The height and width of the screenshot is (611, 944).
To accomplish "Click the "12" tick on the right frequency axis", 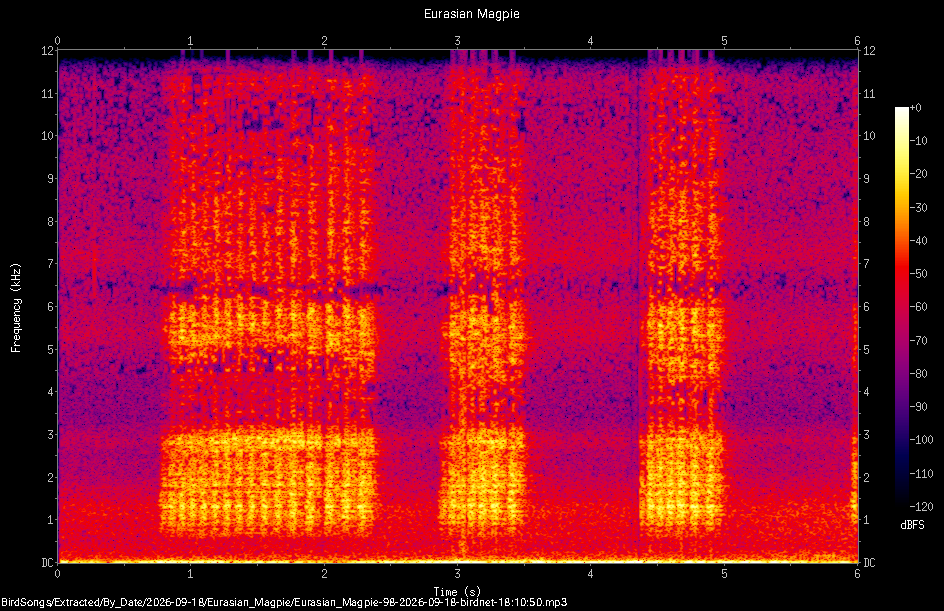I will tap(869, 51).
